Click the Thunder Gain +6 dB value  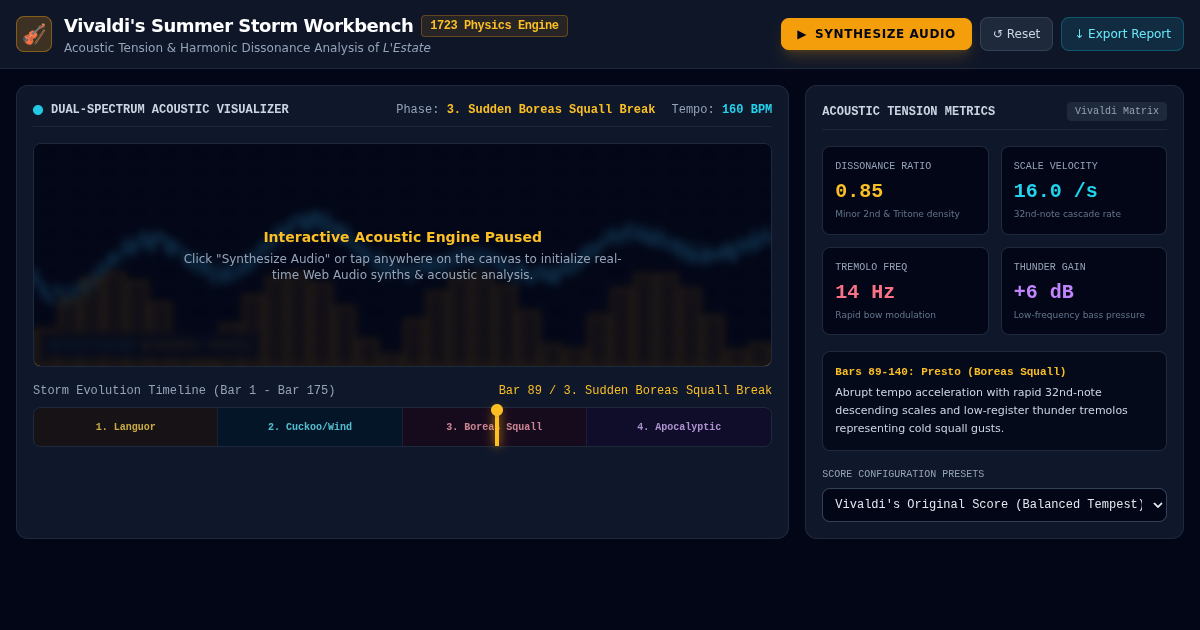[x=1043, y=292]
